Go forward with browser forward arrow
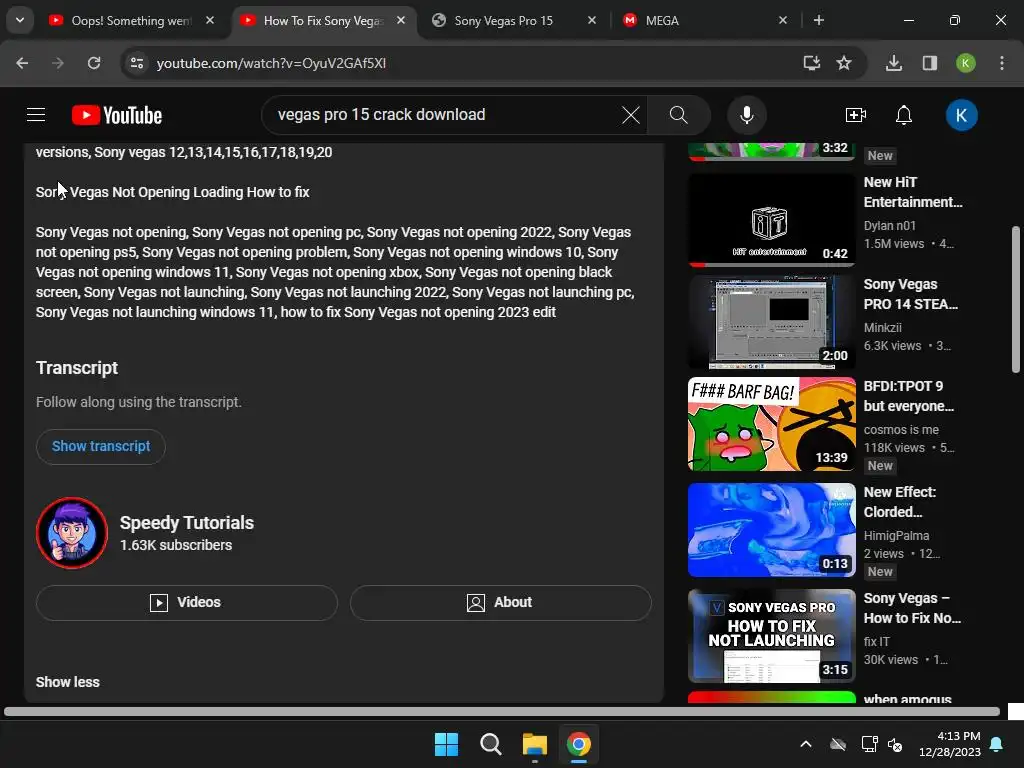 [58, 63]
